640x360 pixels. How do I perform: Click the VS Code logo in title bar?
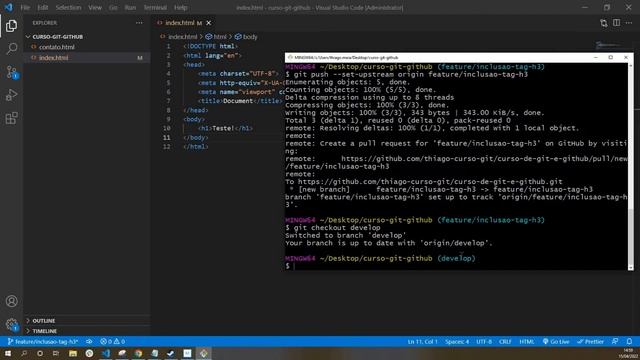pyautogui.click(x=8, y=7)
